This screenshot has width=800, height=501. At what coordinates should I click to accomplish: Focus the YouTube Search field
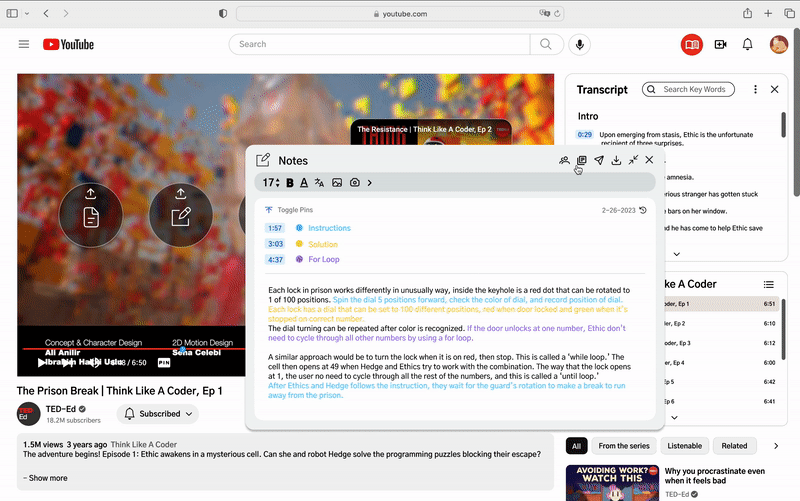[380, 44]
